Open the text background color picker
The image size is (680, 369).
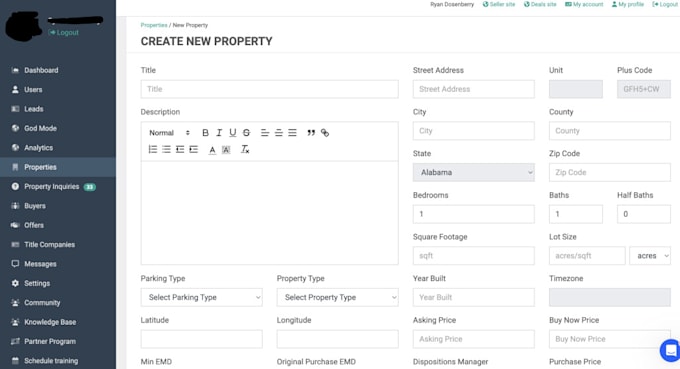click(x=226, y=150)
